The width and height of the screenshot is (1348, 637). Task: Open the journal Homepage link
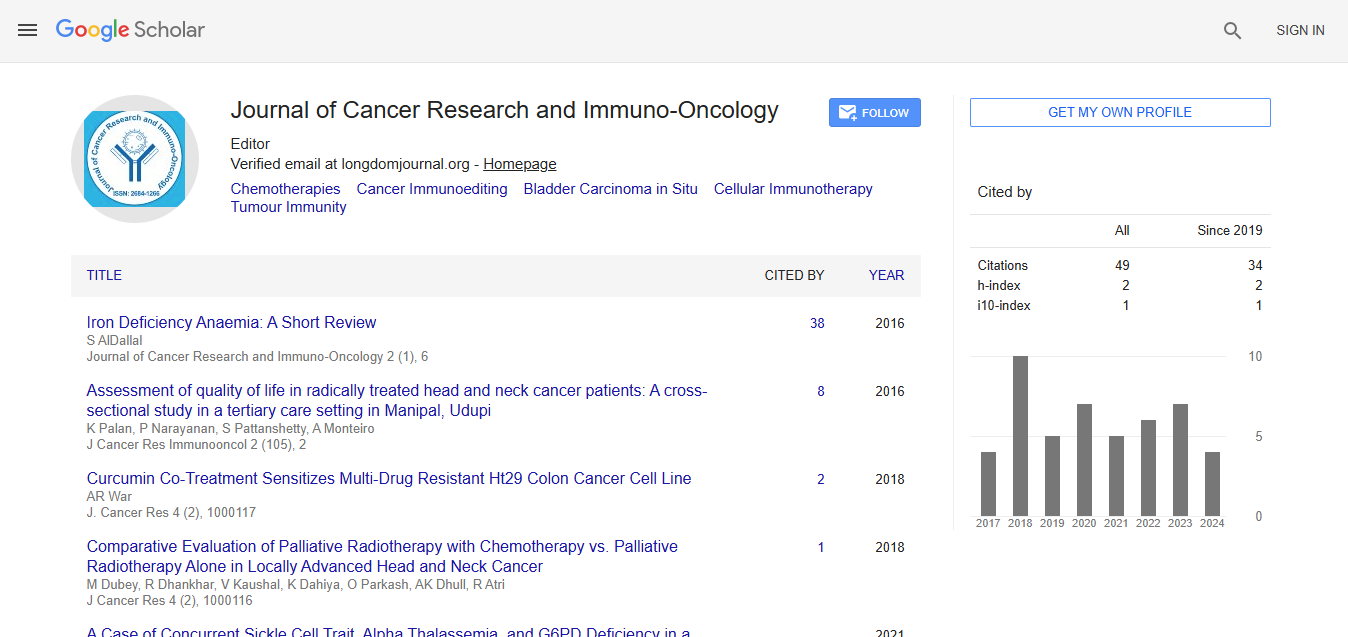point(520,164)
